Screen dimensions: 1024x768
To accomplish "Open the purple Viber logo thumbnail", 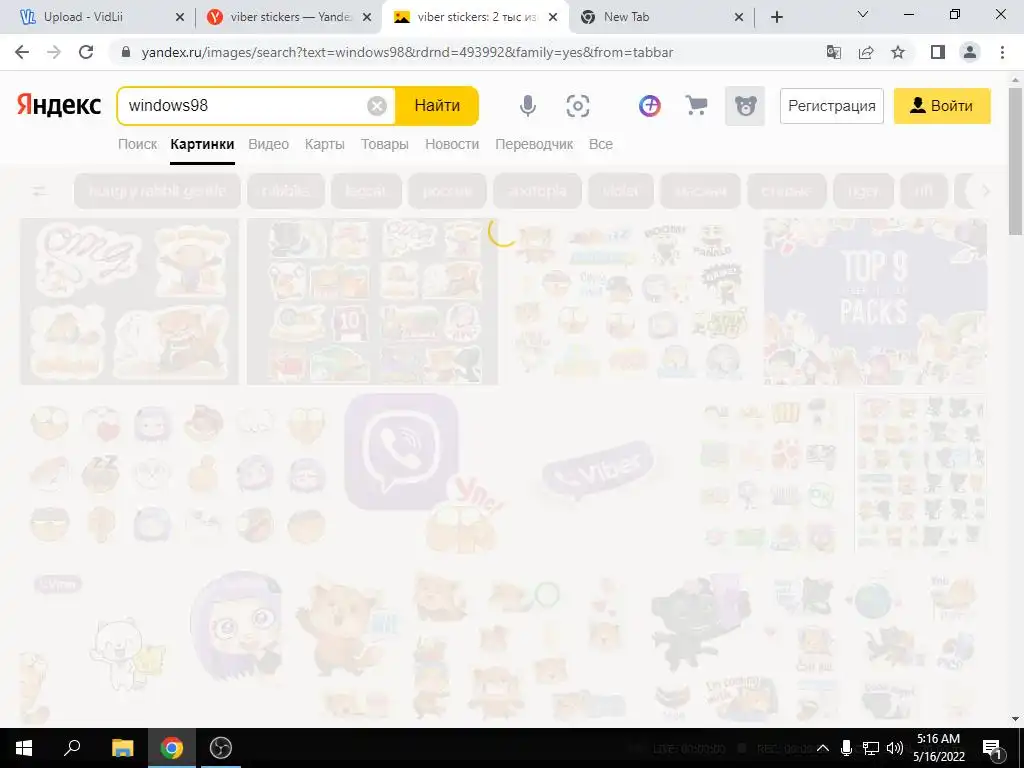I will click(x=425, y=472).
